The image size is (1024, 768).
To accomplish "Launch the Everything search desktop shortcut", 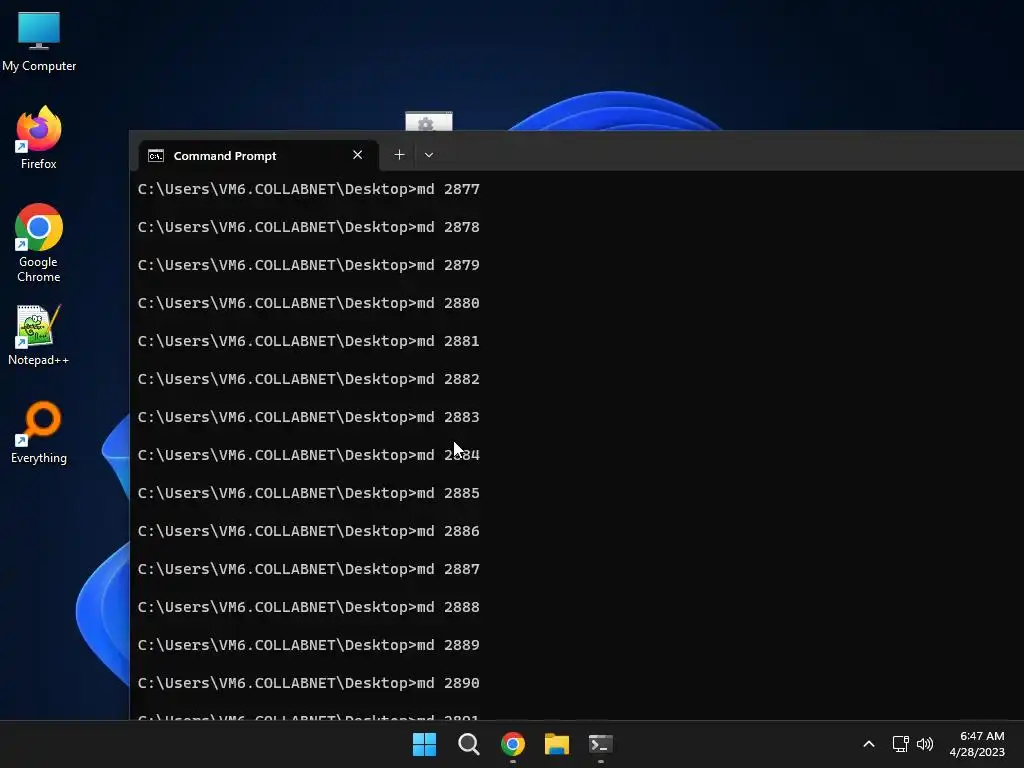I will [x=39, y=432].
